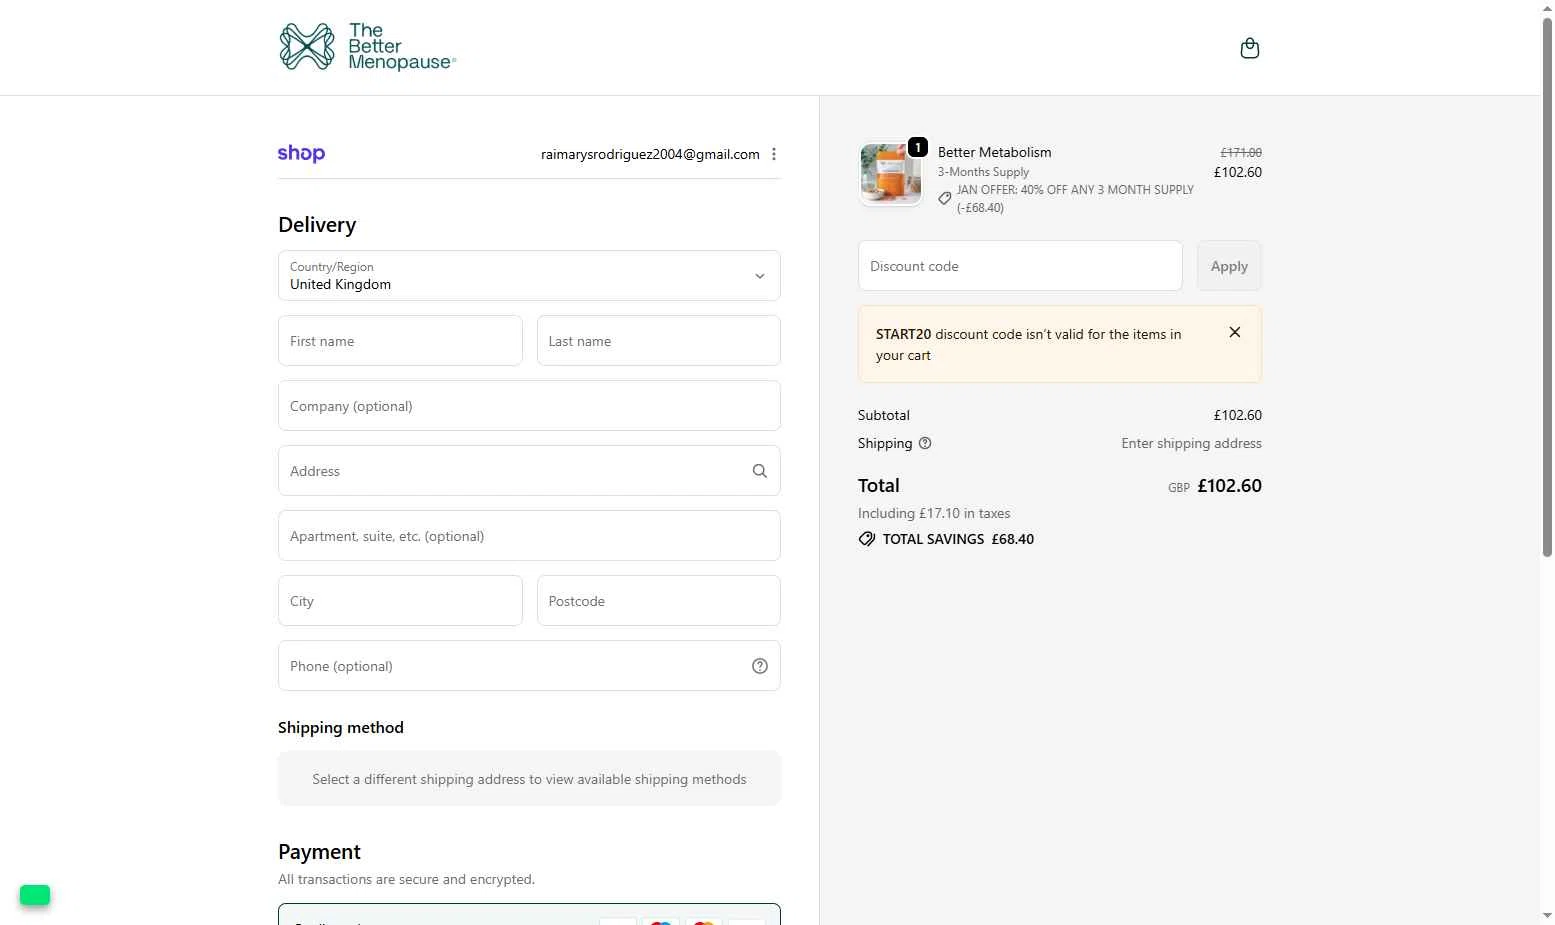Open the shopping bag cart icon

coord(1249,48)
